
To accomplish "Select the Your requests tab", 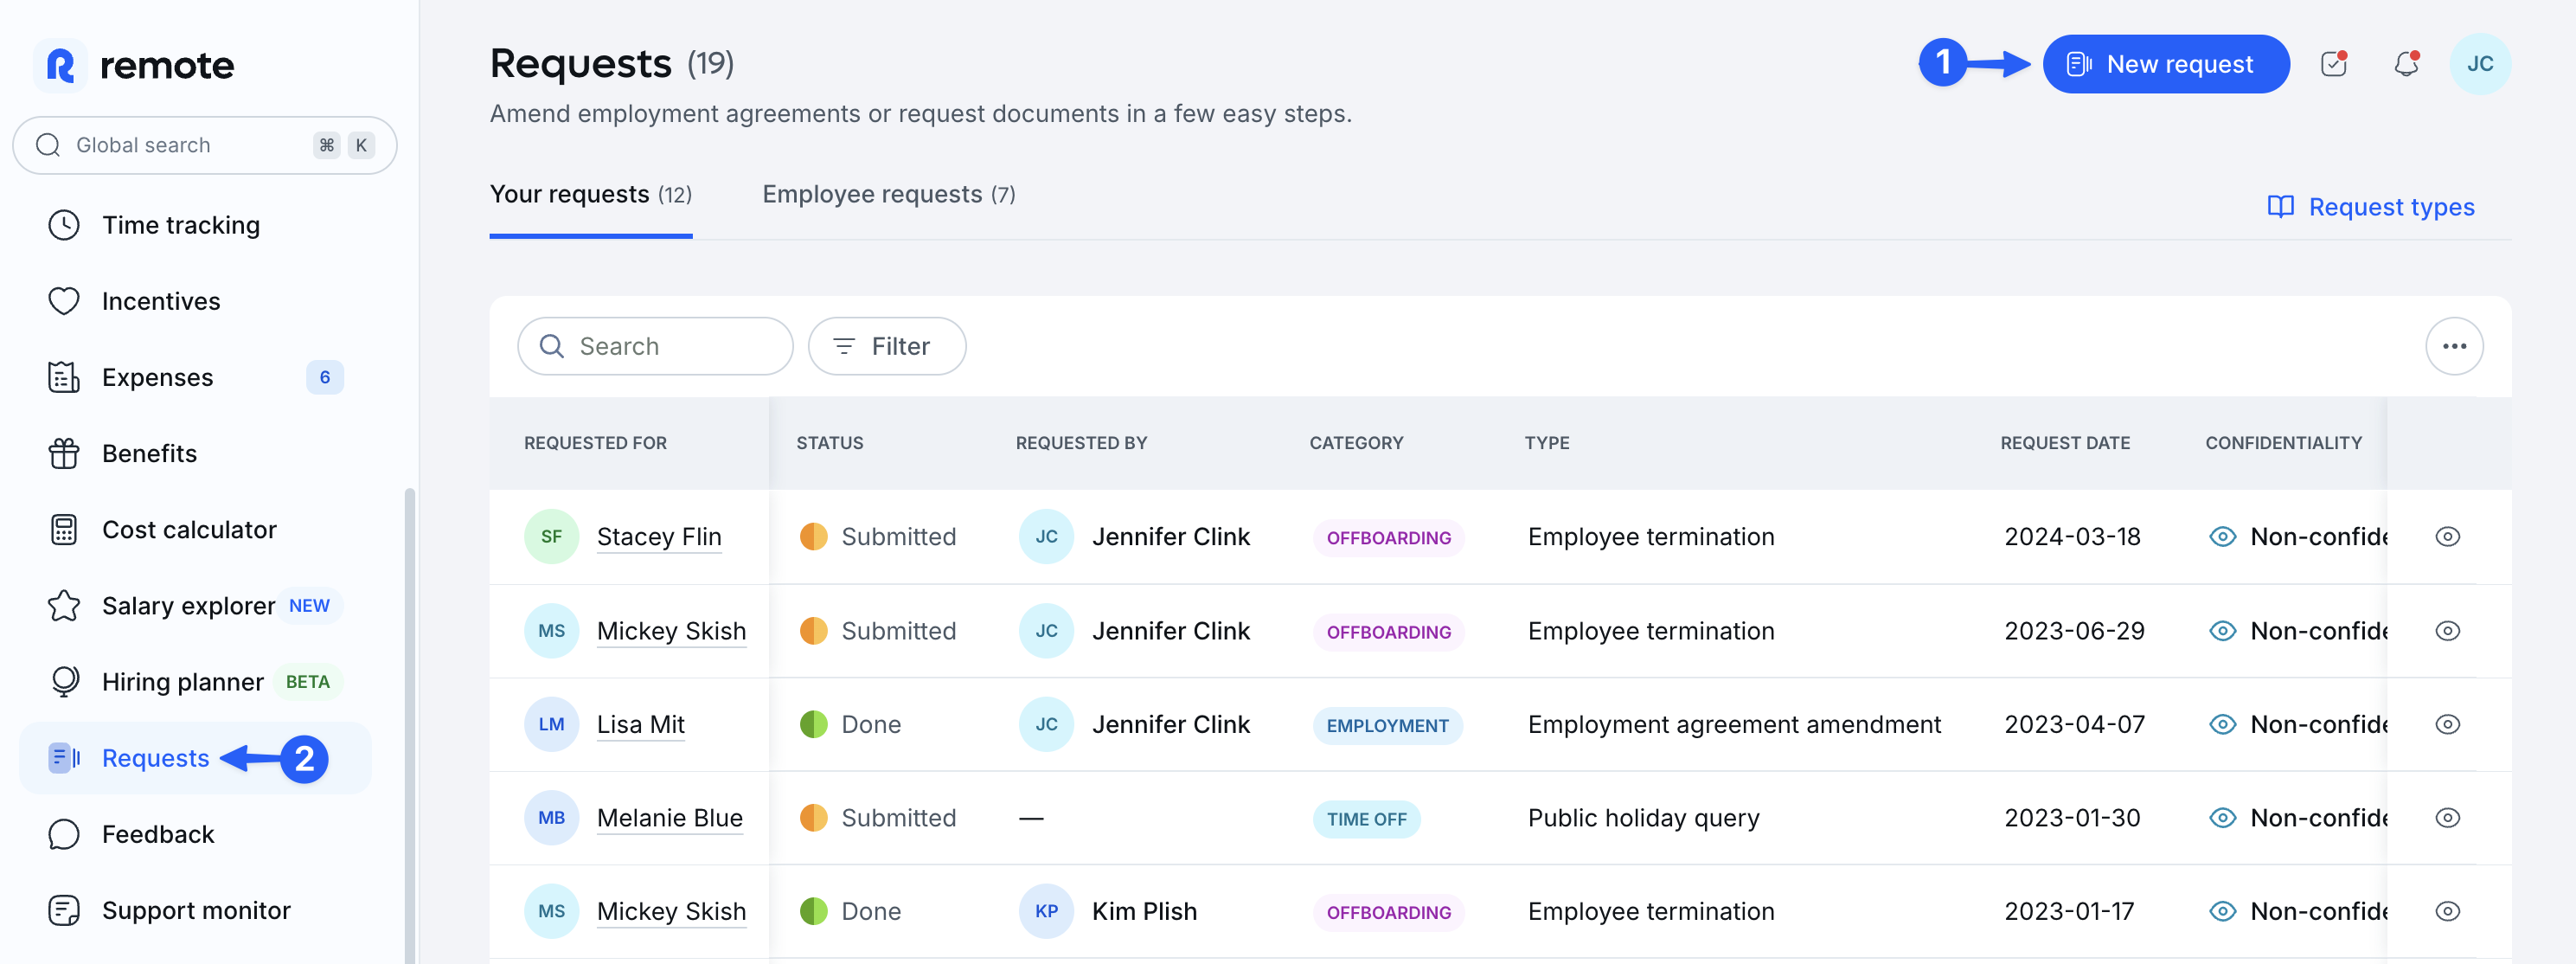I will 590,194.
